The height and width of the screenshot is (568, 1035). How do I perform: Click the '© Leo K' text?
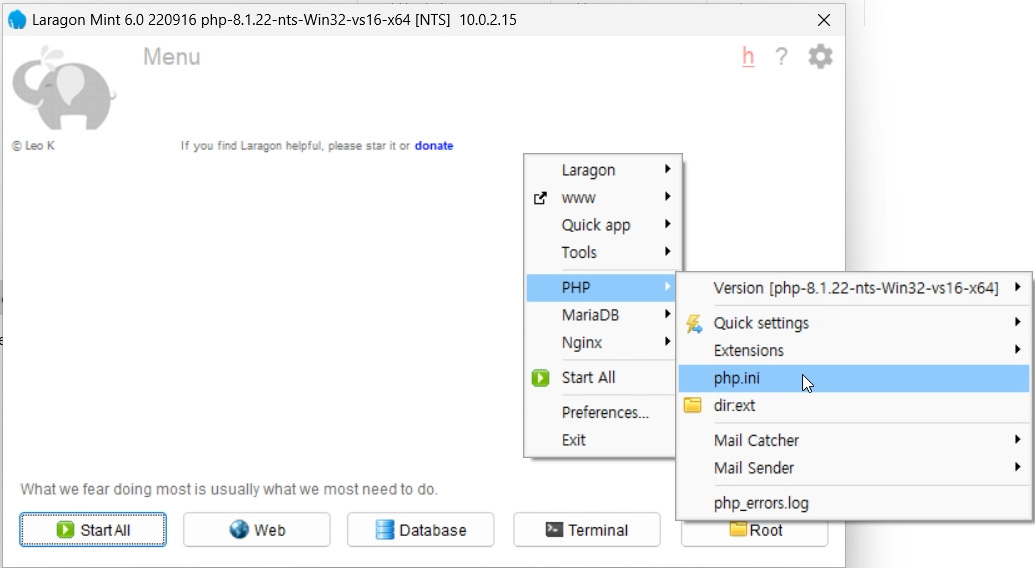click(33, 146)
